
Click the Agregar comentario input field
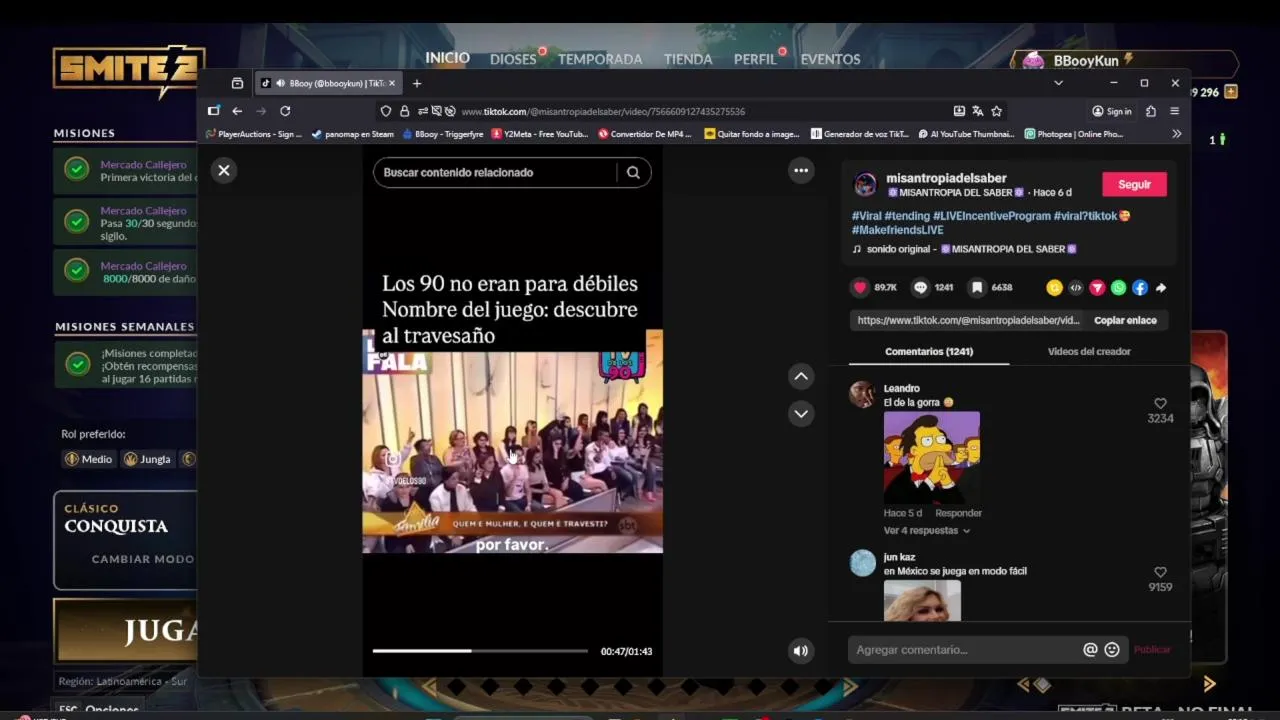point(966,650)
